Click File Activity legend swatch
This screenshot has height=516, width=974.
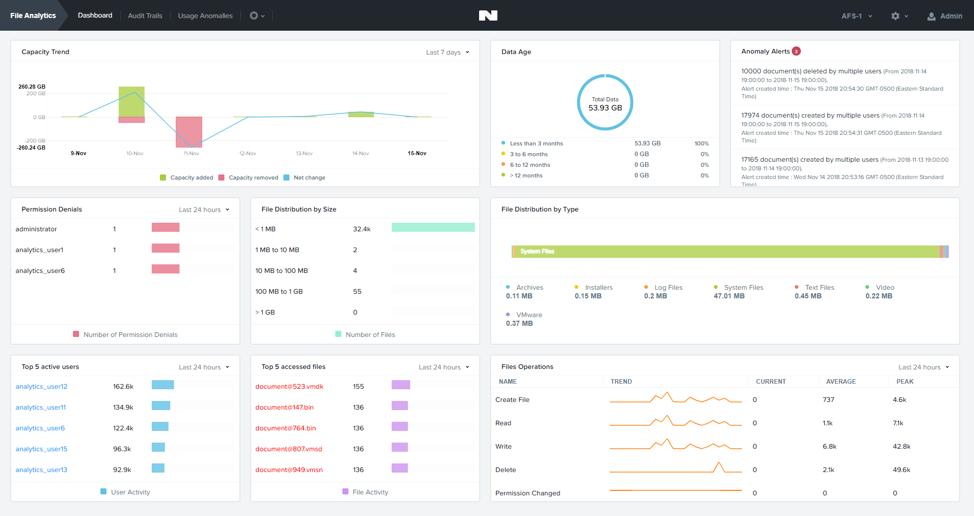345,492
